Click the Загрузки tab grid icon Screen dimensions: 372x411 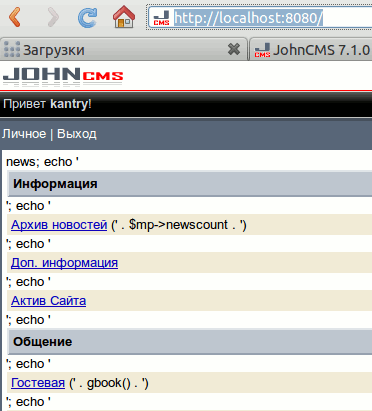click(12, 49)
